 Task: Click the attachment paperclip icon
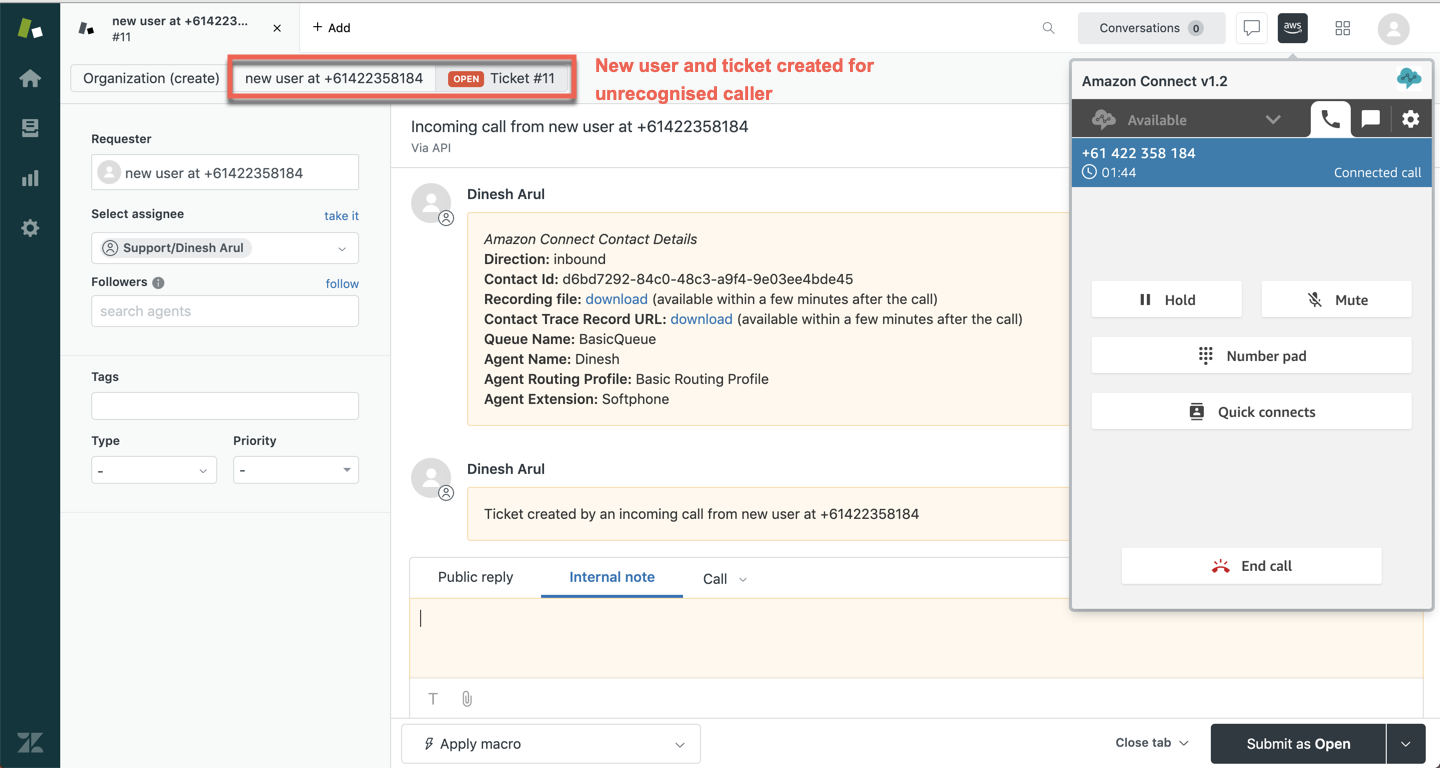467,699
